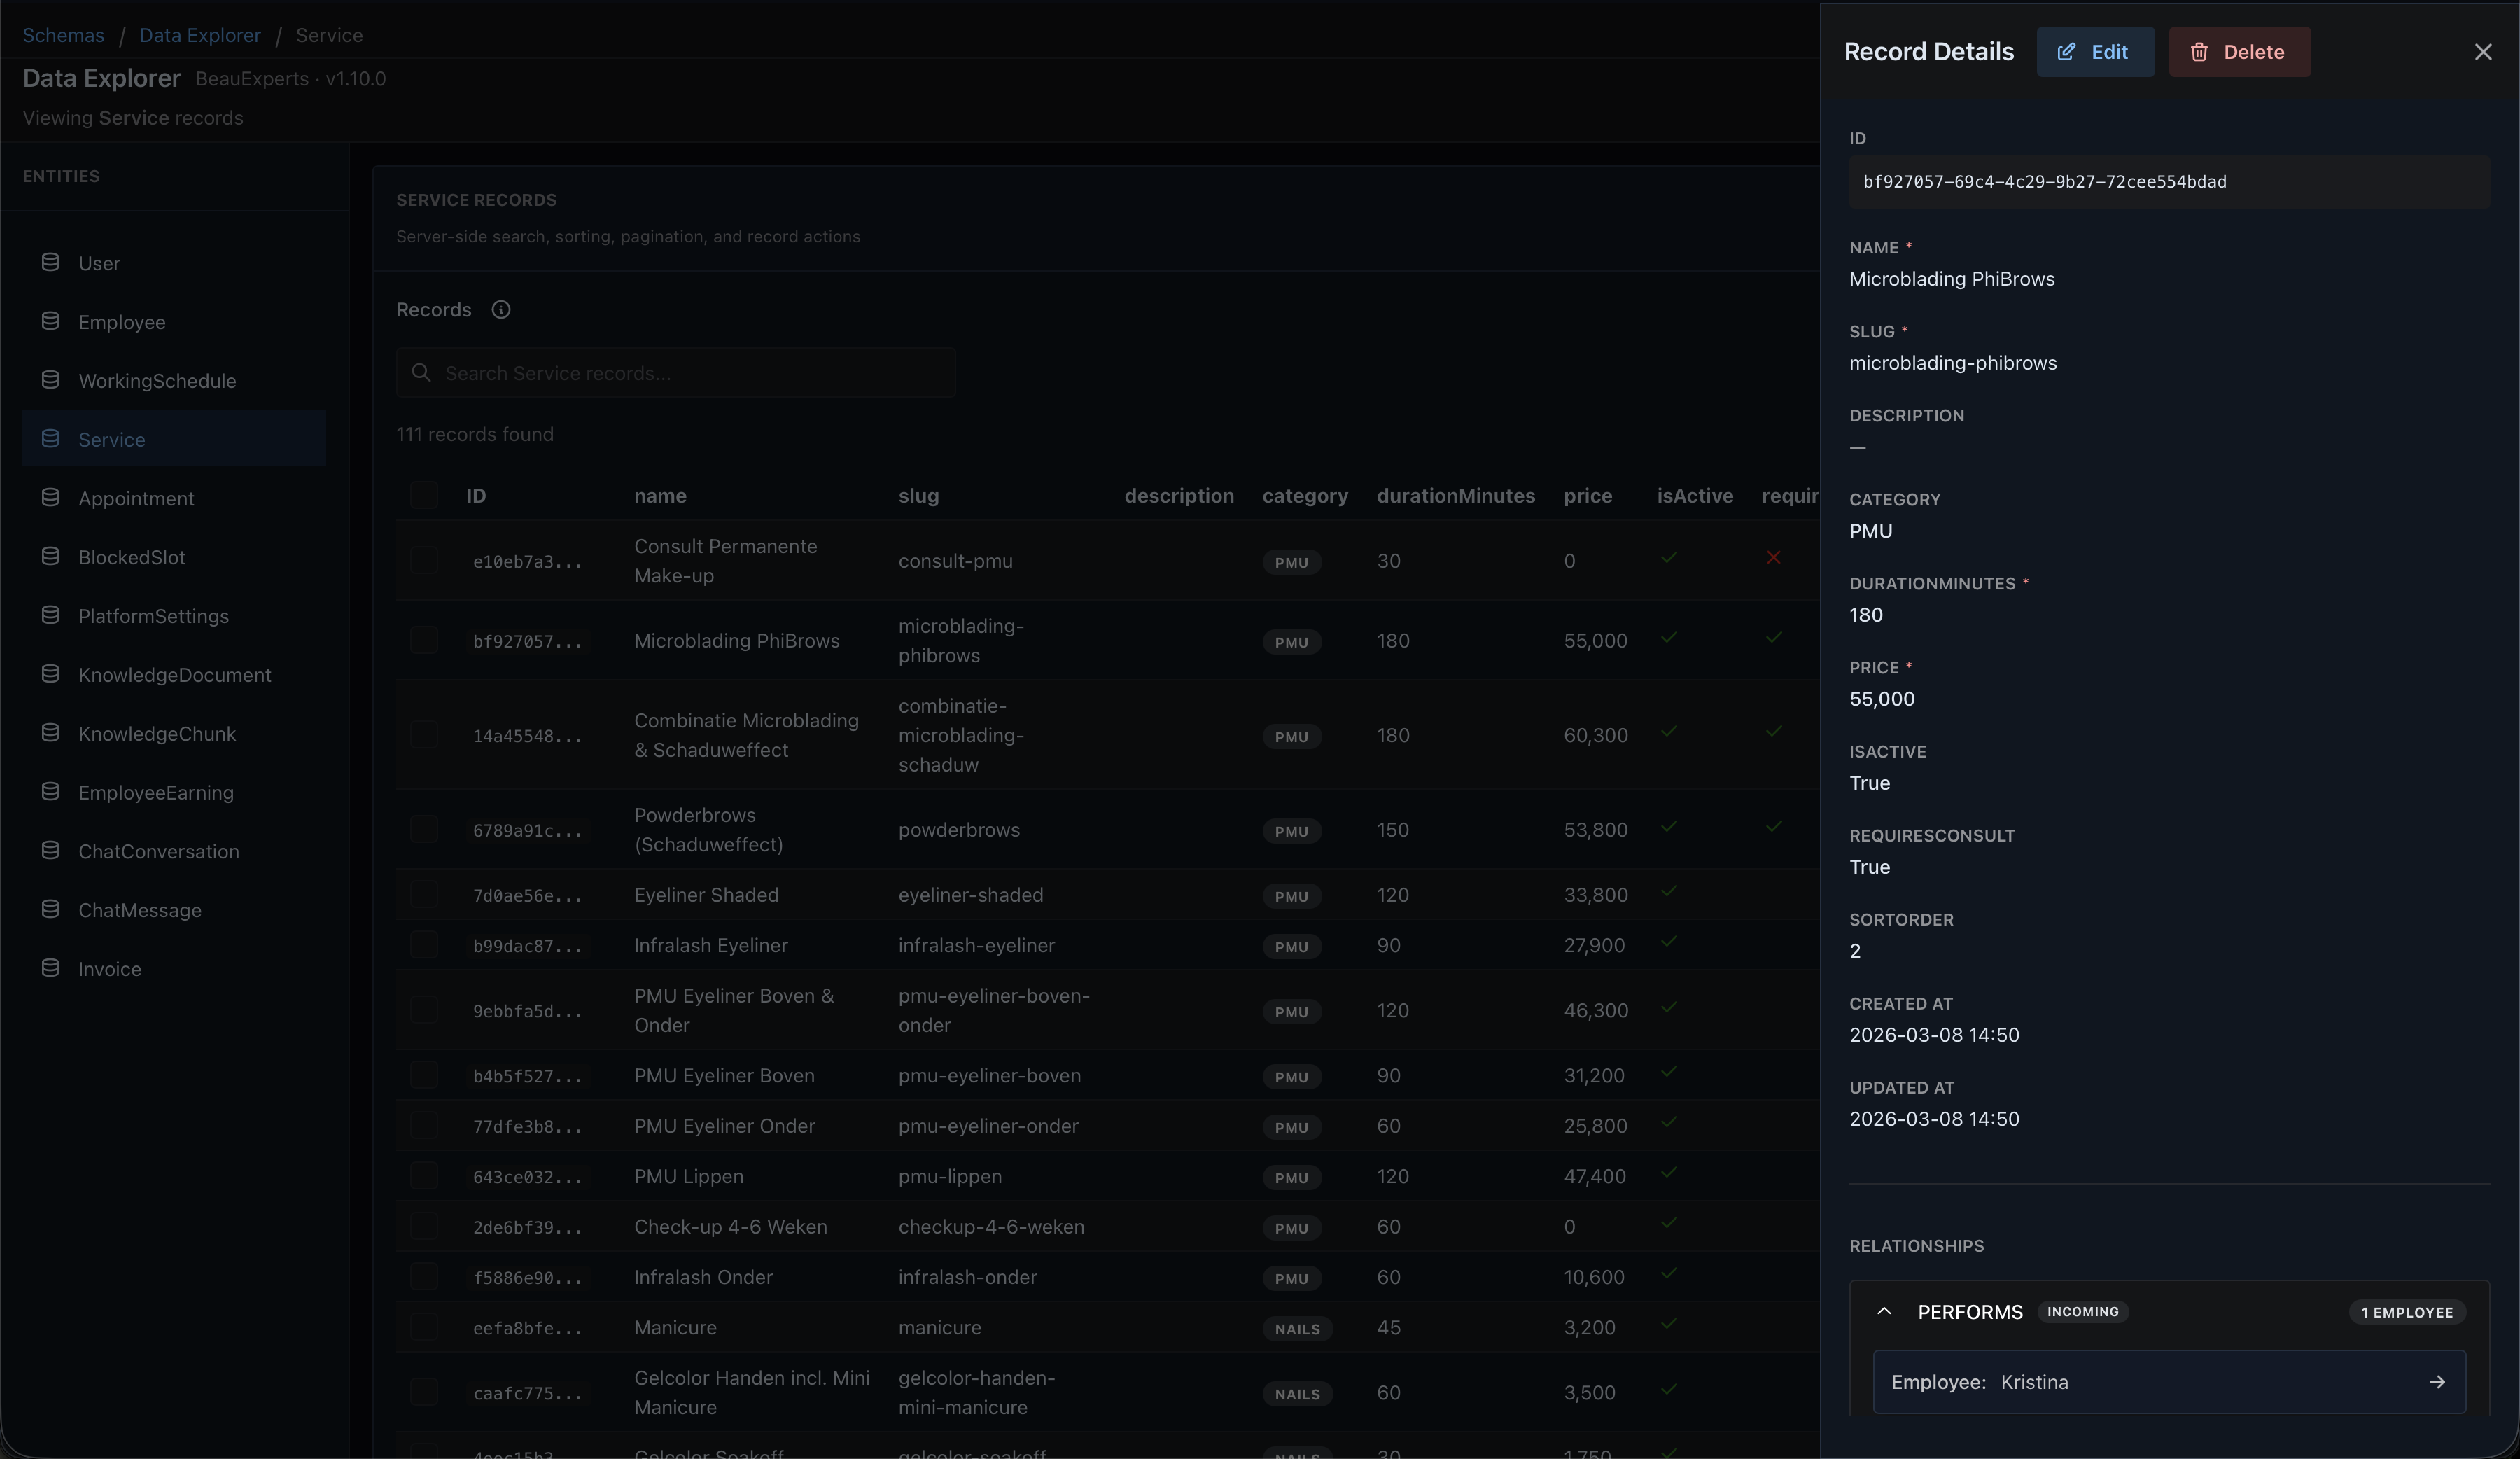Check the Consult Permanente Make-up row checkbox
The height and width of the screenshot is (1459, 2520).
click(x=424, y=560)
